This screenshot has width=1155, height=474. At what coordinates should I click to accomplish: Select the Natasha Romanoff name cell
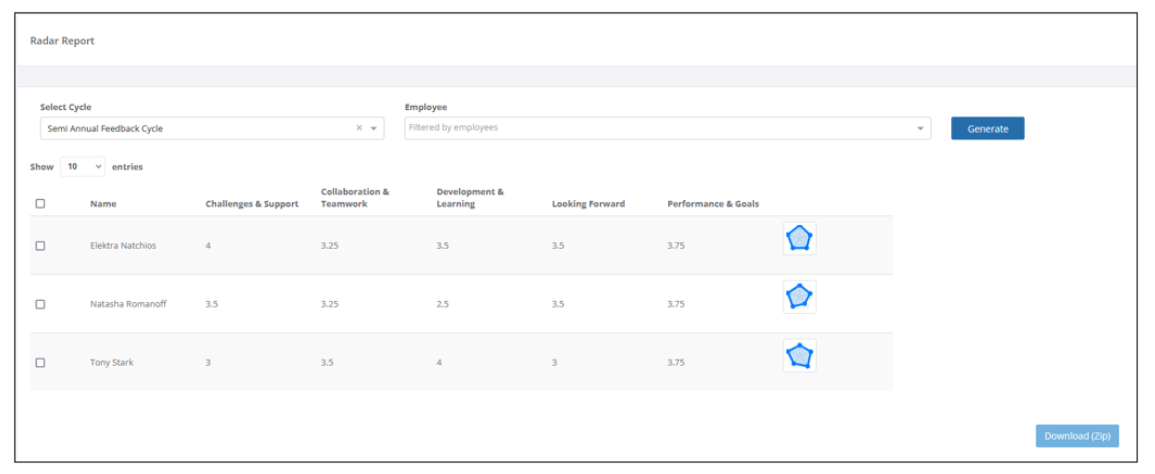128,304
